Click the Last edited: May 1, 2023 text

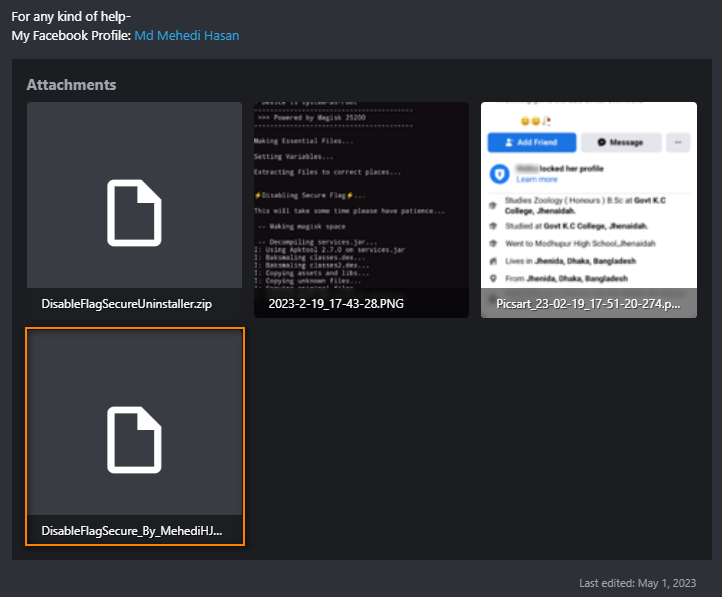point(637,583)
